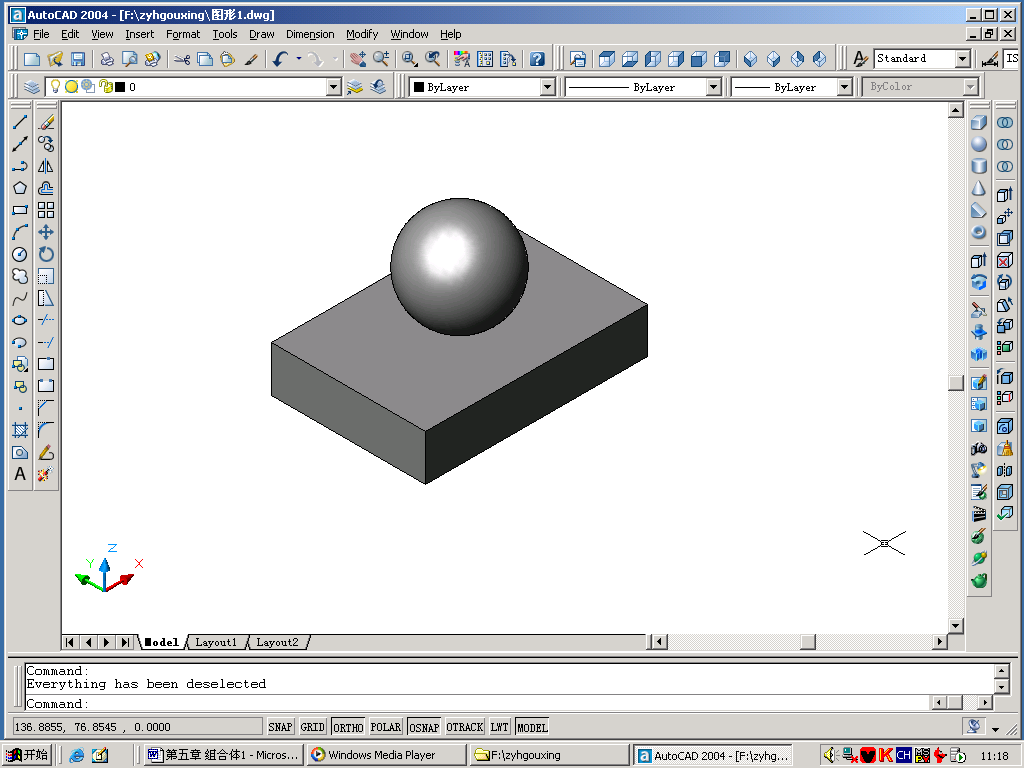1024x768 pixels.
Task: Activate the Array tool
Action: coord(46,210)
